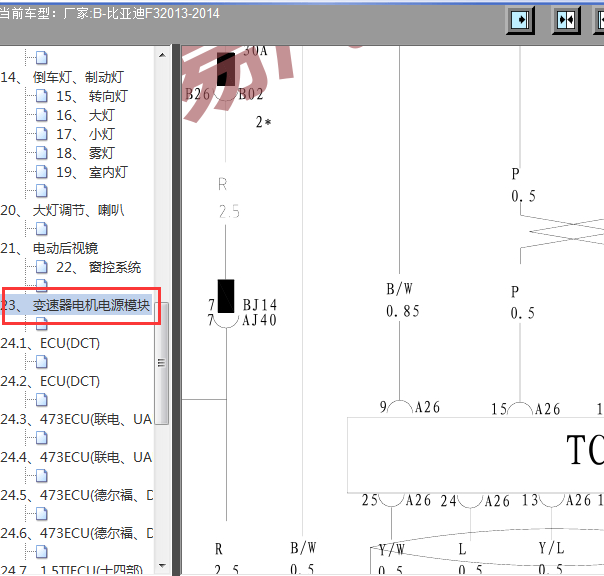Click the page icon next to 16、大灯
604x576 pixels.
pos(42,115)
